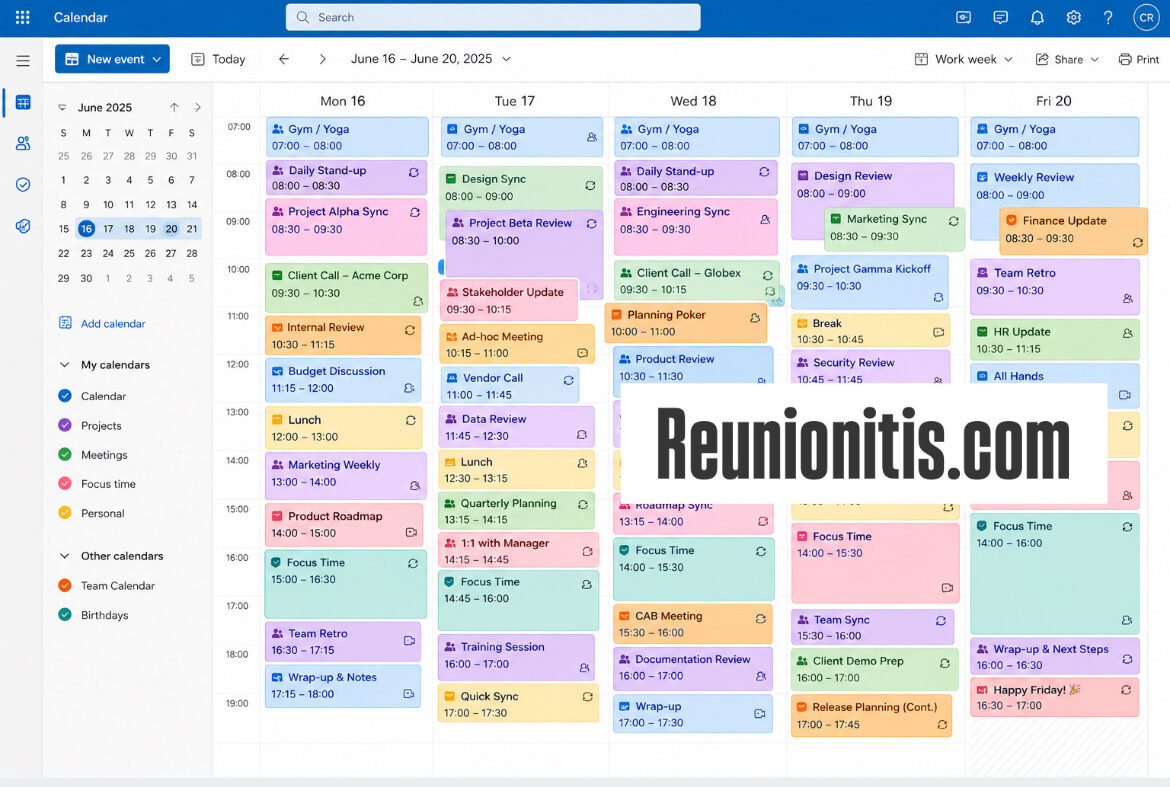The width and height of the screenshot is (1170, 787).
Task: Click the Search input field
Action: 492,17
